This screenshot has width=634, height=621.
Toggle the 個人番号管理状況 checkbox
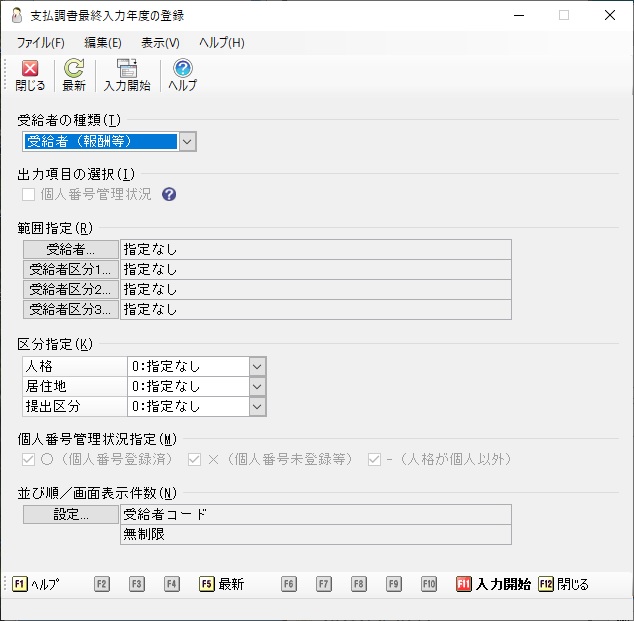pos(29,194)
